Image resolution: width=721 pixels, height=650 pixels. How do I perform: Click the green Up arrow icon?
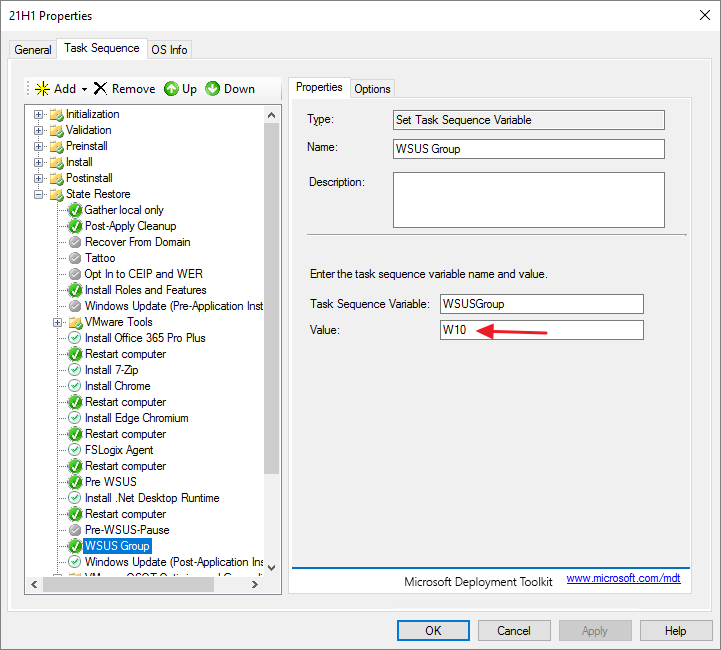(x=171, y=89)
